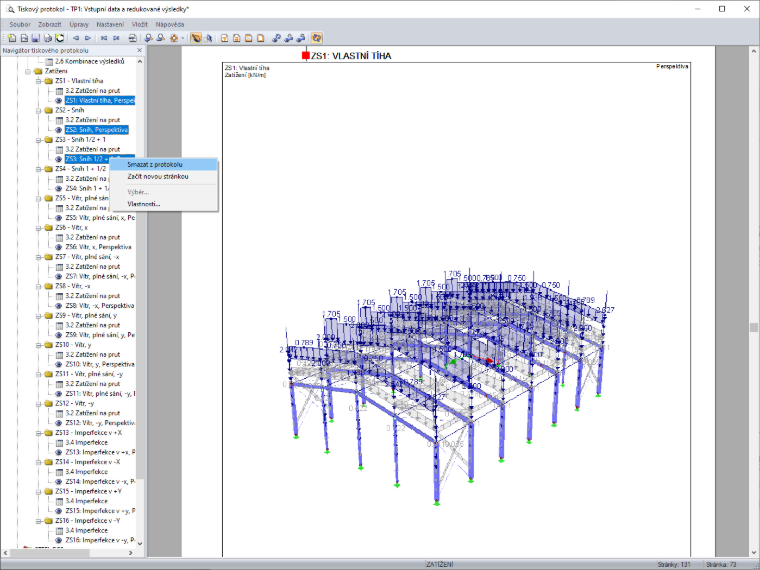Go to previous page with left arrow icon
This screenshot has width=760, height=570.
(x=76, y=38)
